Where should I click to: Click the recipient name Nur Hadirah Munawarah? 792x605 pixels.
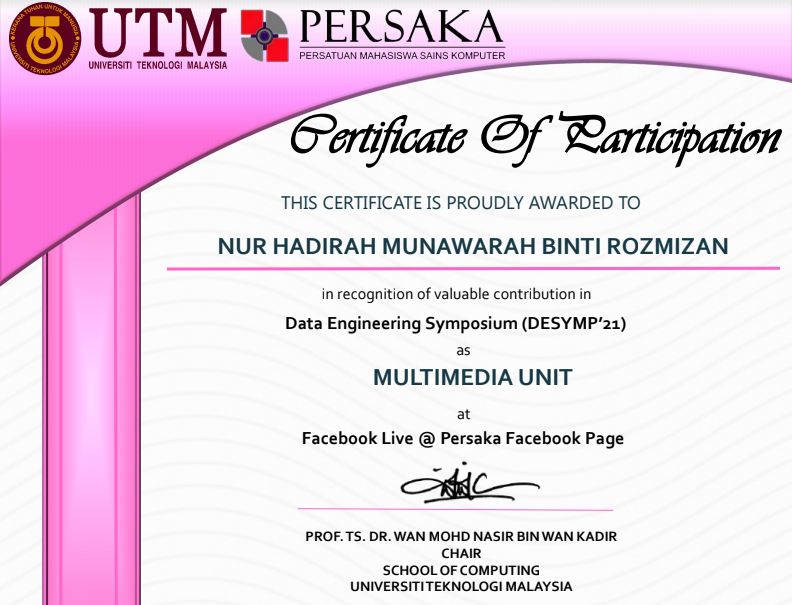[x=473, y=246]
